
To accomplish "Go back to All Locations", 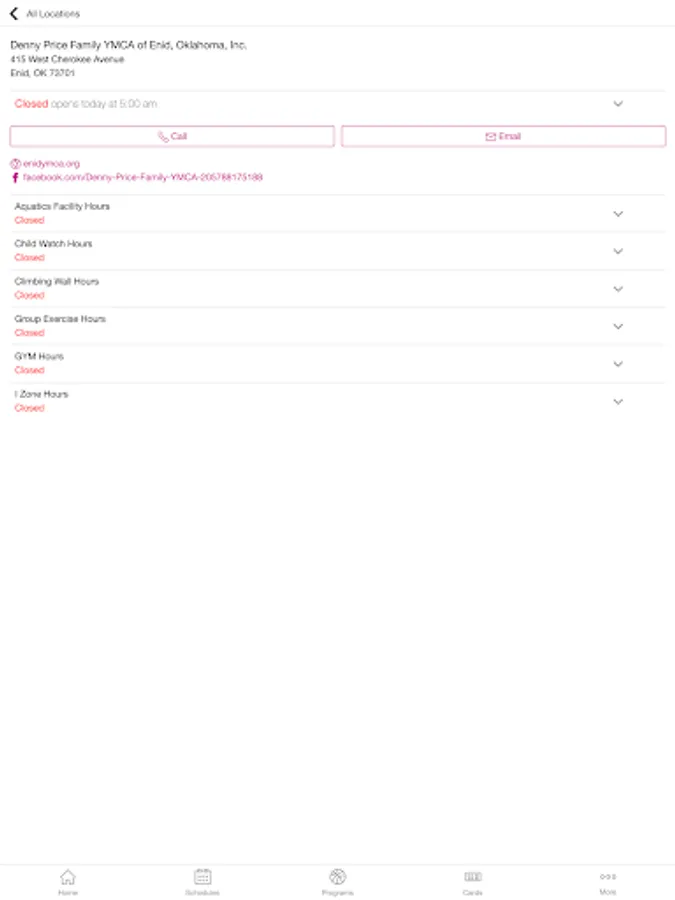I will (14, 13).
